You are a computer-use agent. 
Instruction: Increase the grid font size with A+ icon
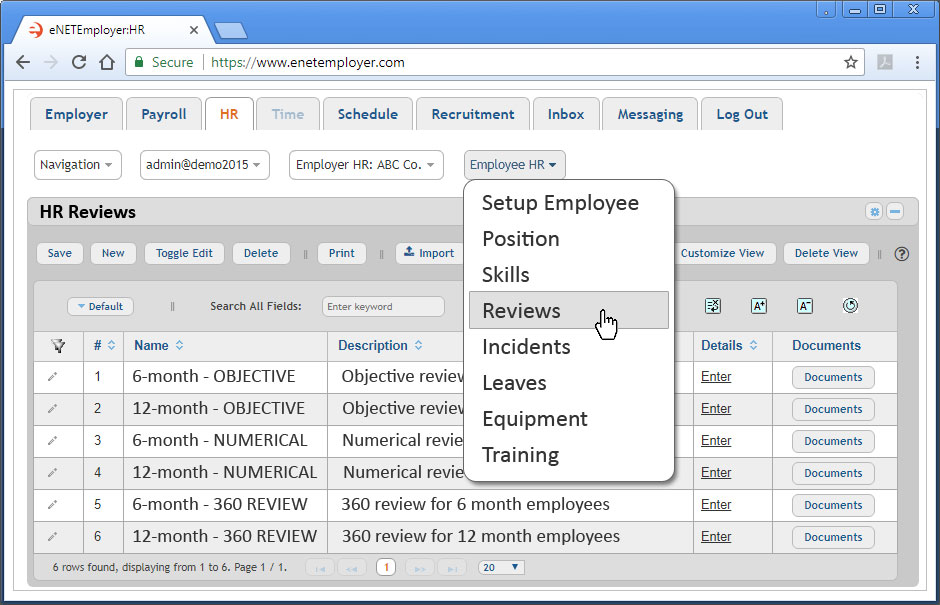click(759, 306)
